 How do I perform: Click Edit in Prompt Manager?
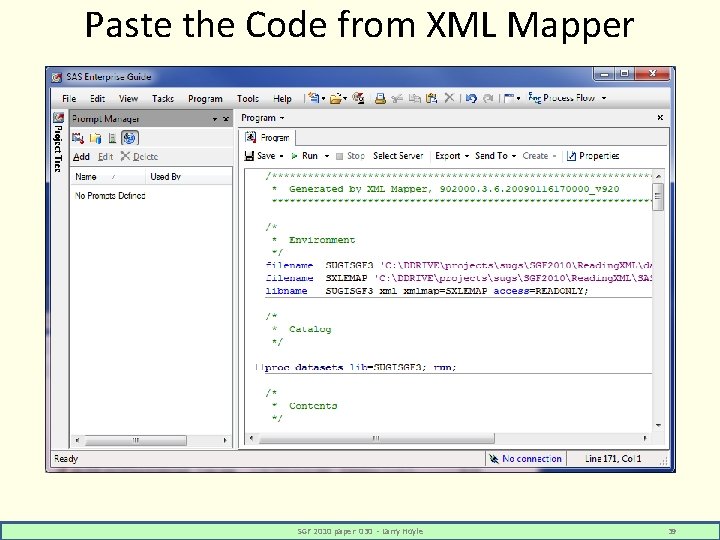(x=105, y=157)
